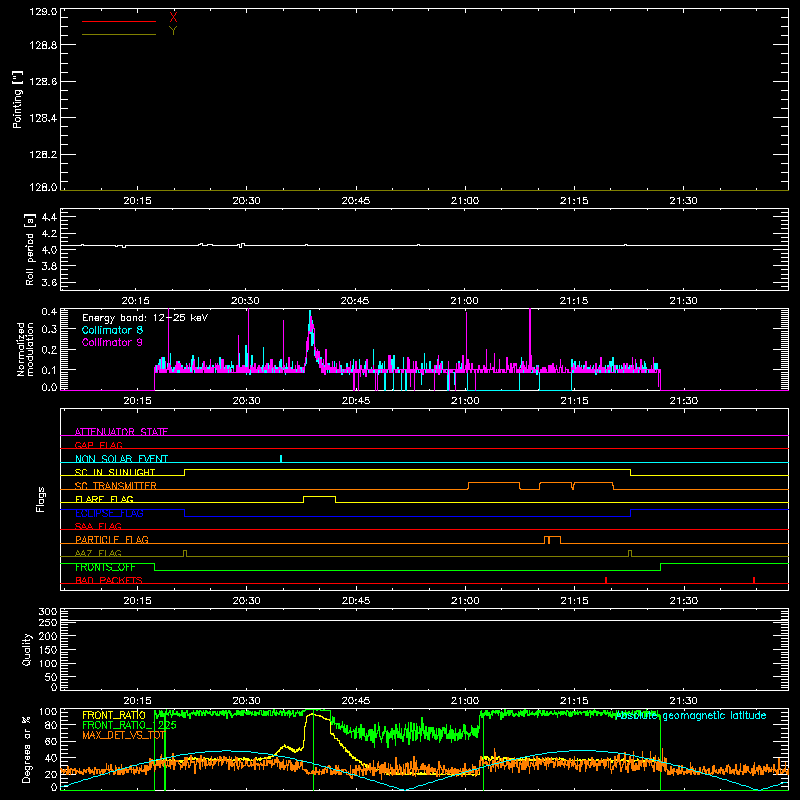Viewport: 800px width, 800px height.
Task: Click the SAA_FLAG label
Action: point(98,526)
